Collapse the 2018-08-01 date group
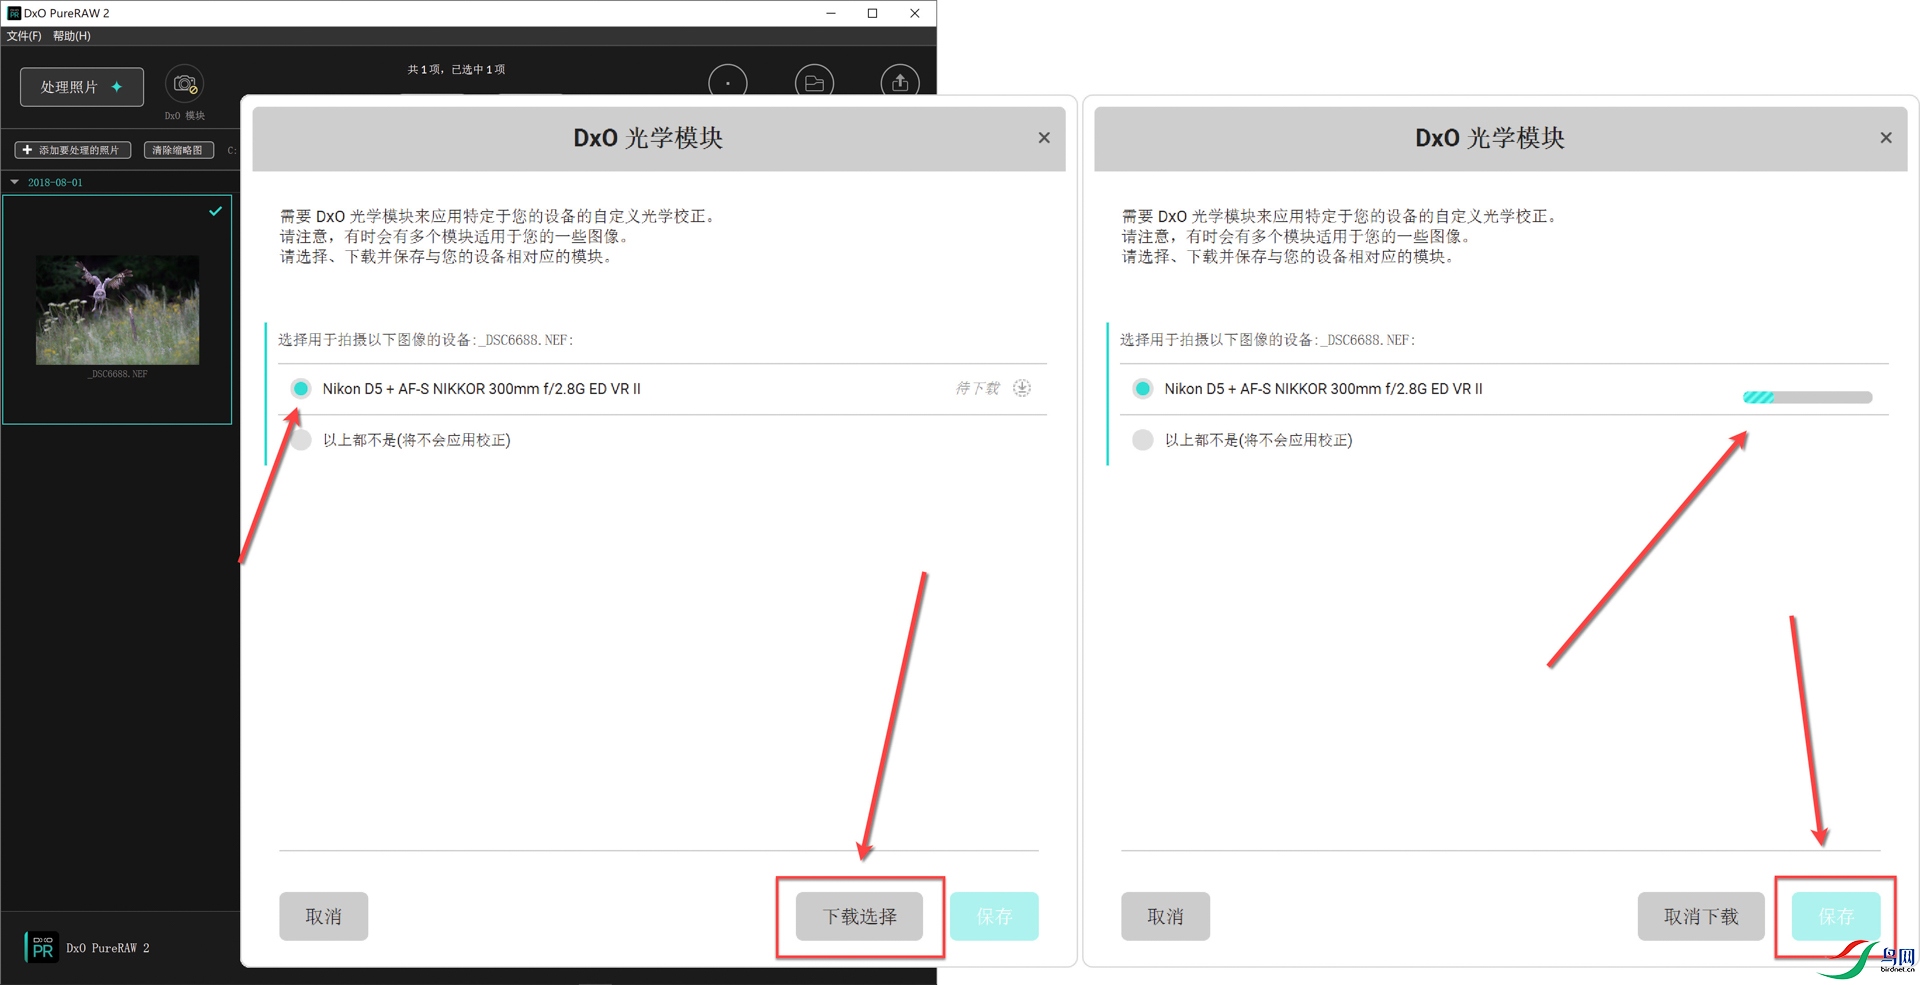Image resolution: width=1920 pixels, height=985 pixels. point(15,182)
